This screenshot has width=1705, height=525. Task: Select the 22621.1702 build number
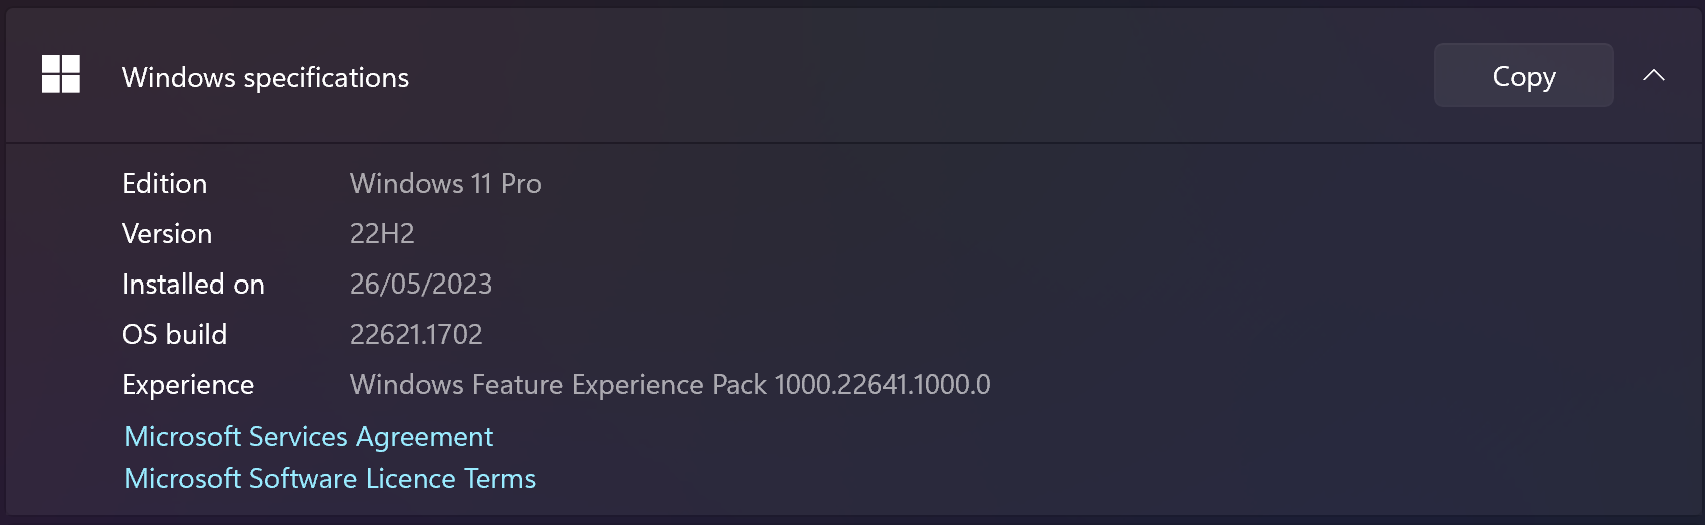pos(416,335)
